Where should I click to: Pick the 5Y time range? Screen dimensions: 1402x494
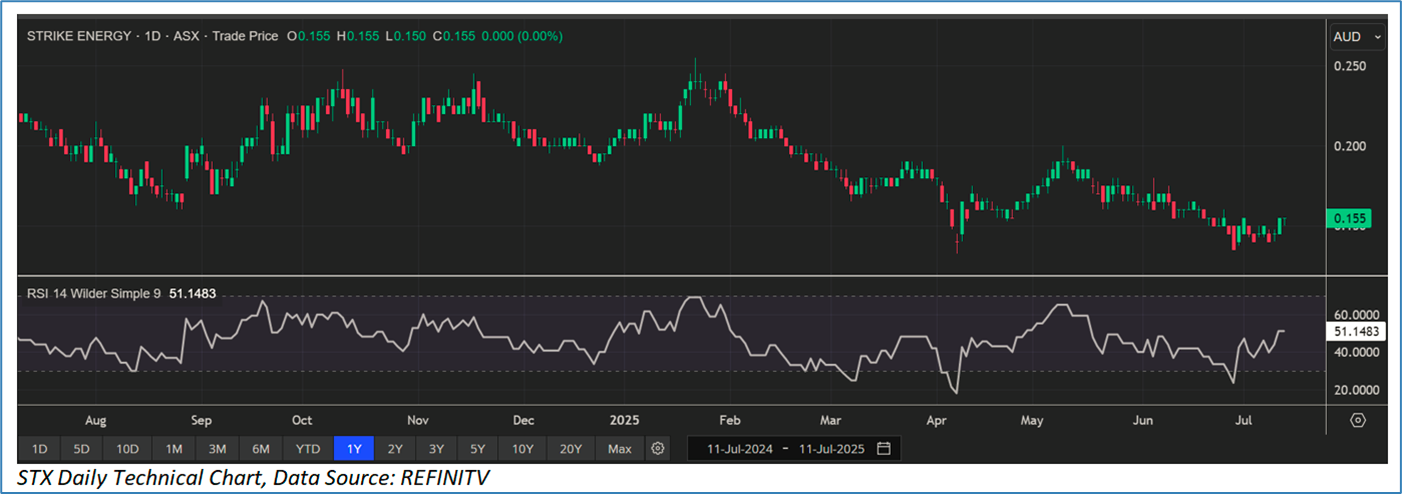point(478,448)
